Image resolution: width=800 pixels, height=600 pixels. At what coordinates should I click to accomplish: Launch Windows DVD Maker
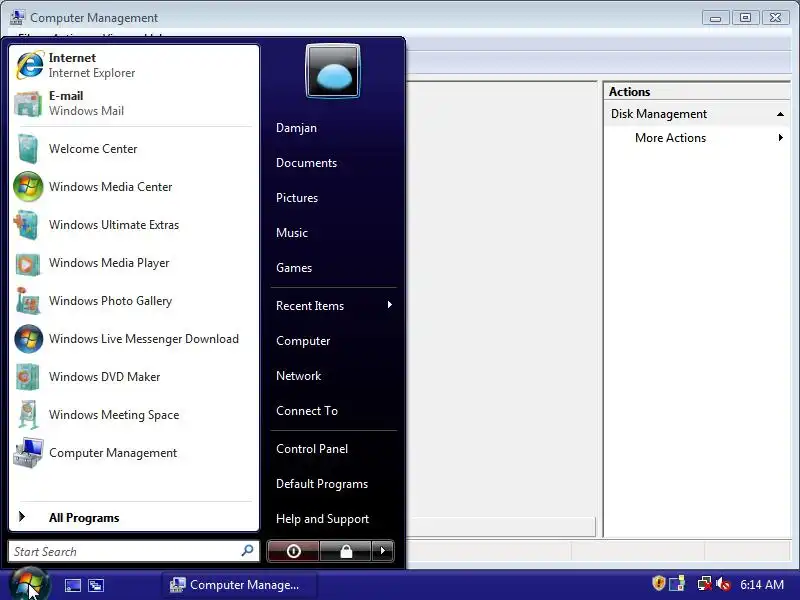(134, 377)
